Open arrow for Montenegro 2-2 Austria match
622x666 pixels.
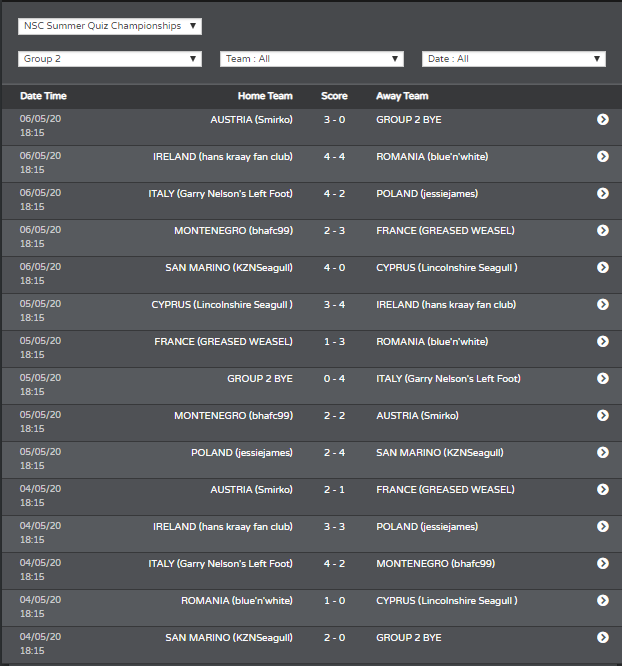click(x=602, y=415)
